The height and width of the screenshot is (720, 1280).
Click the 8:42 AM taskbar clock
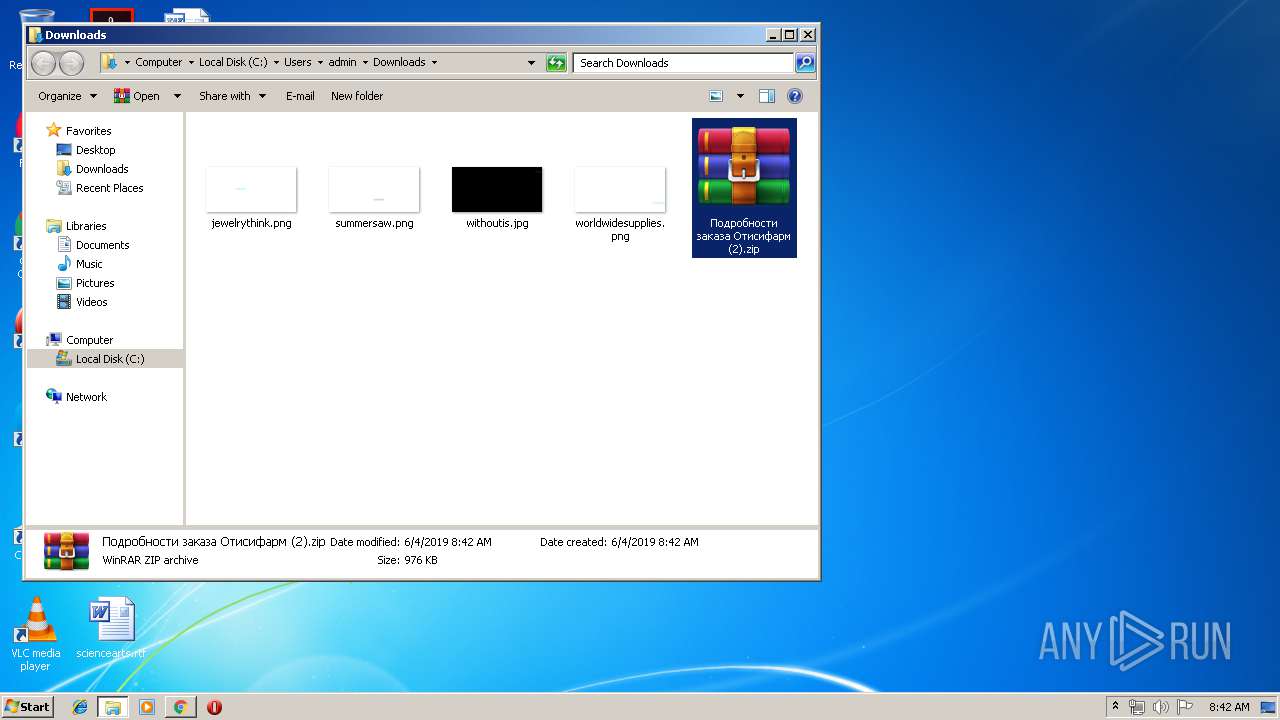coord(1229,707)
